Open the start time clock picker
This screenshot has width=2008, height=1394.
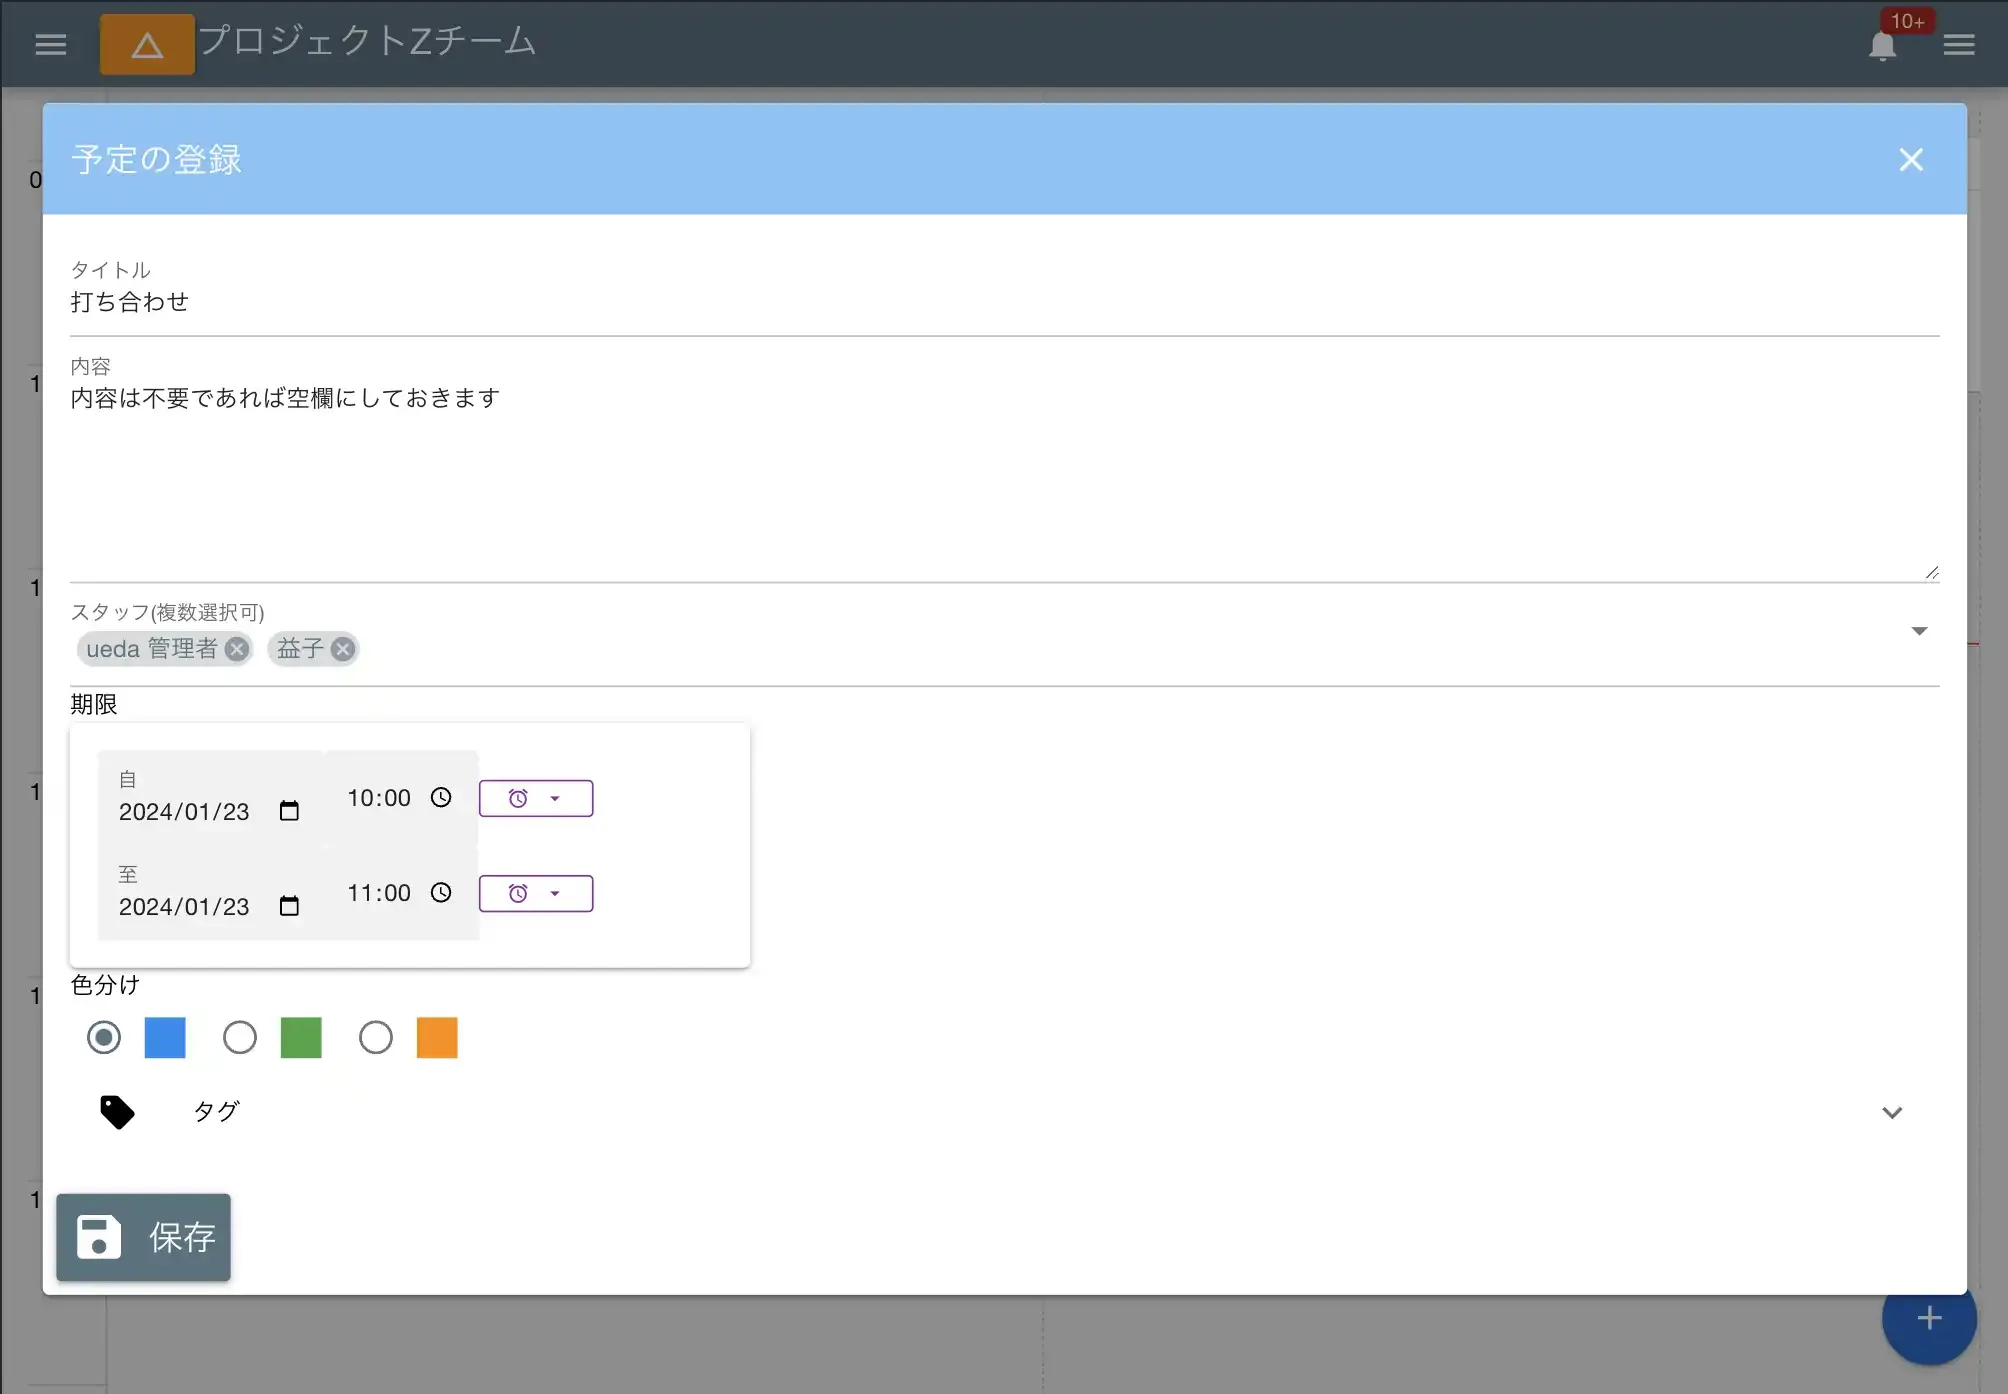point(441,797)
